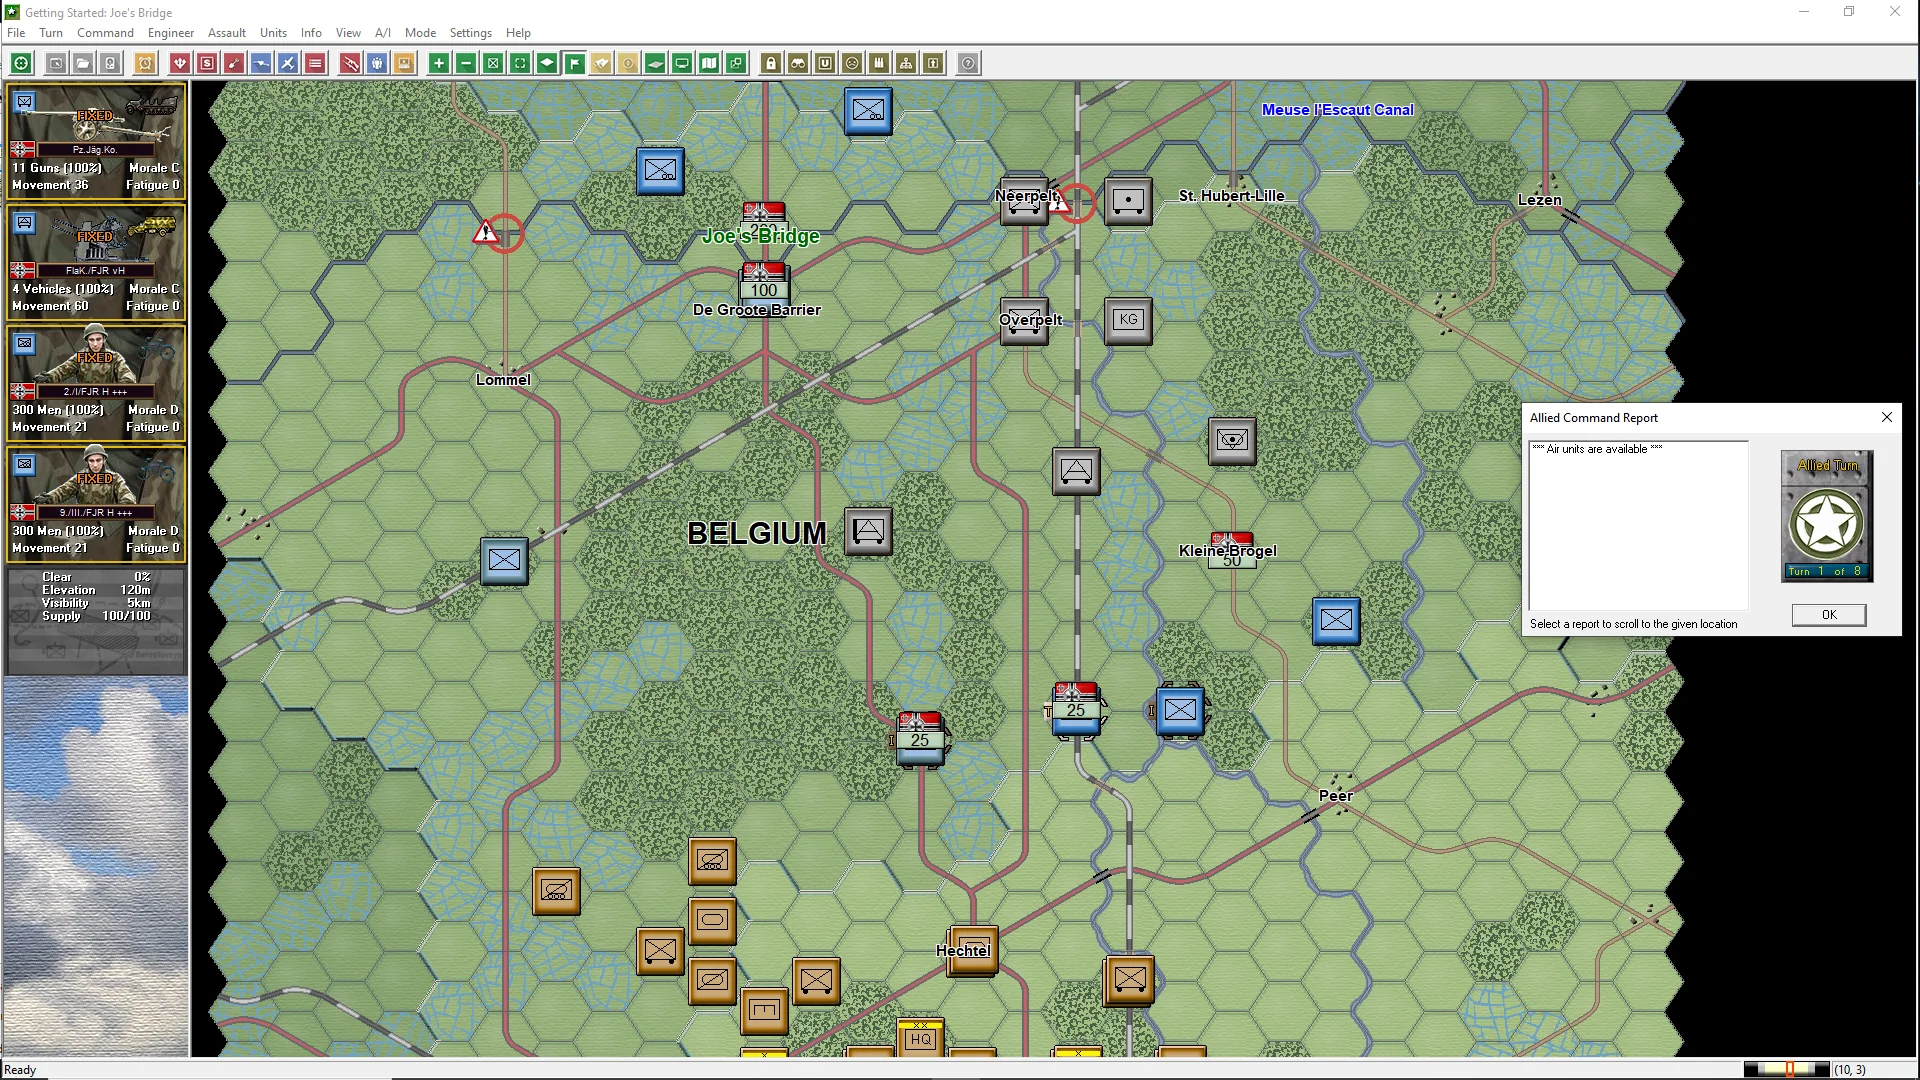Click the St. Hubert-Lille map label
1920x1080 pixels.
point(1231,196)
